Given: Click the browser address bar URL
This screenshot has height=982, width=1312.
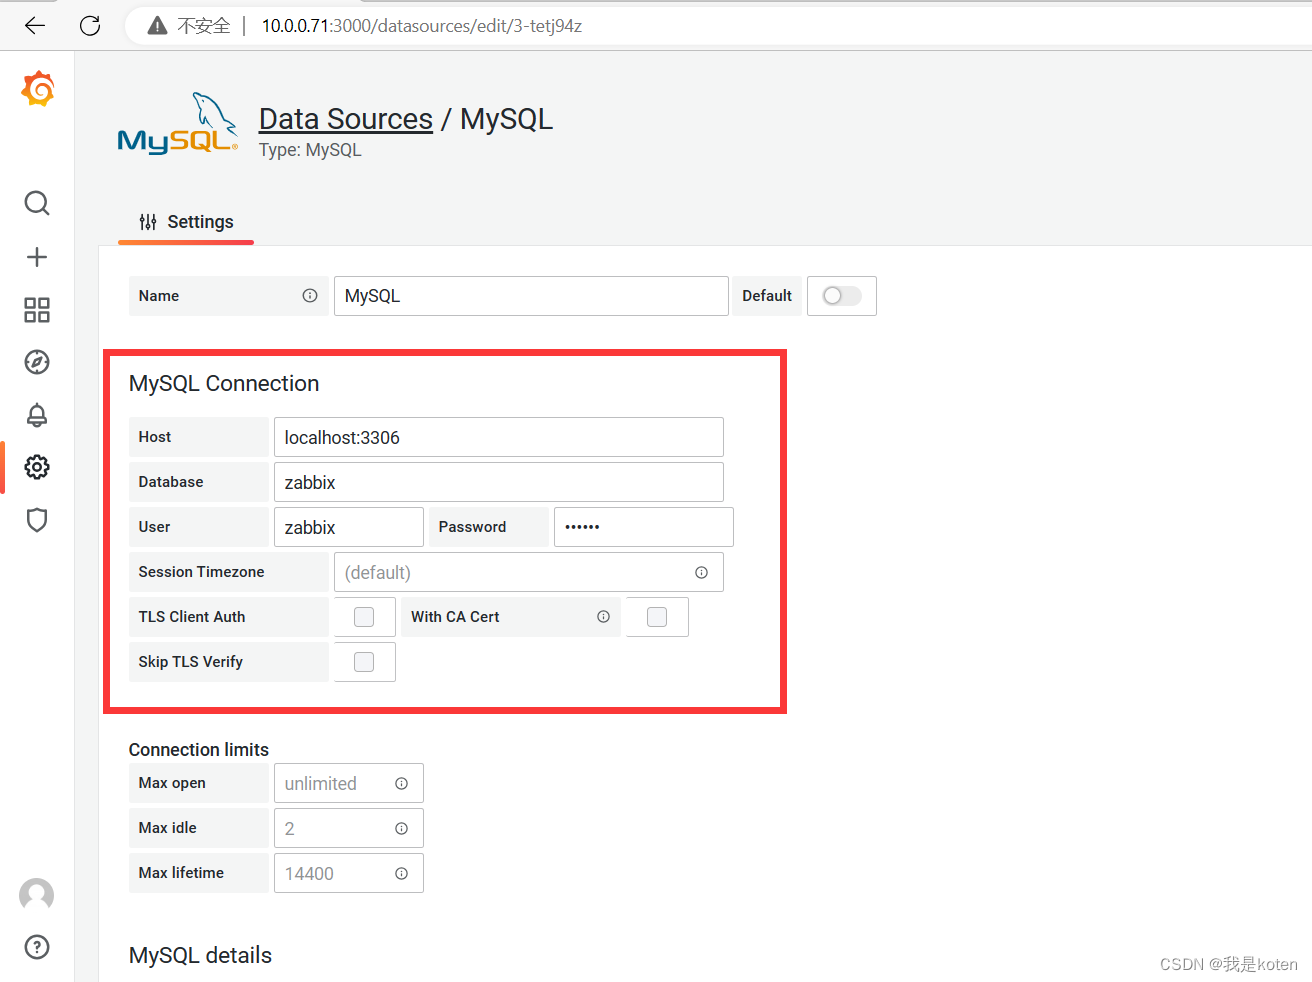Looking at the screenshot, I should point(422,26).
